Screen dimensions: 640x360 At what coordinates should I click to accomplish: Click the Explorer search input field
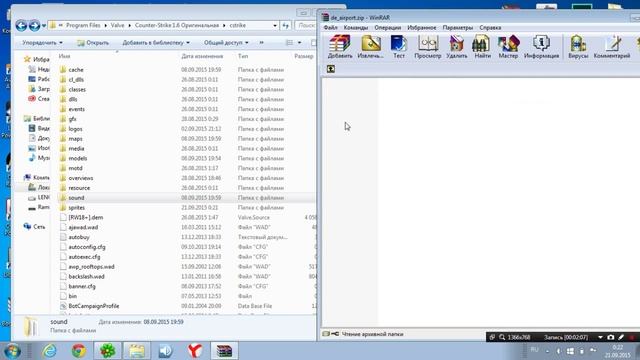(306, 25)
